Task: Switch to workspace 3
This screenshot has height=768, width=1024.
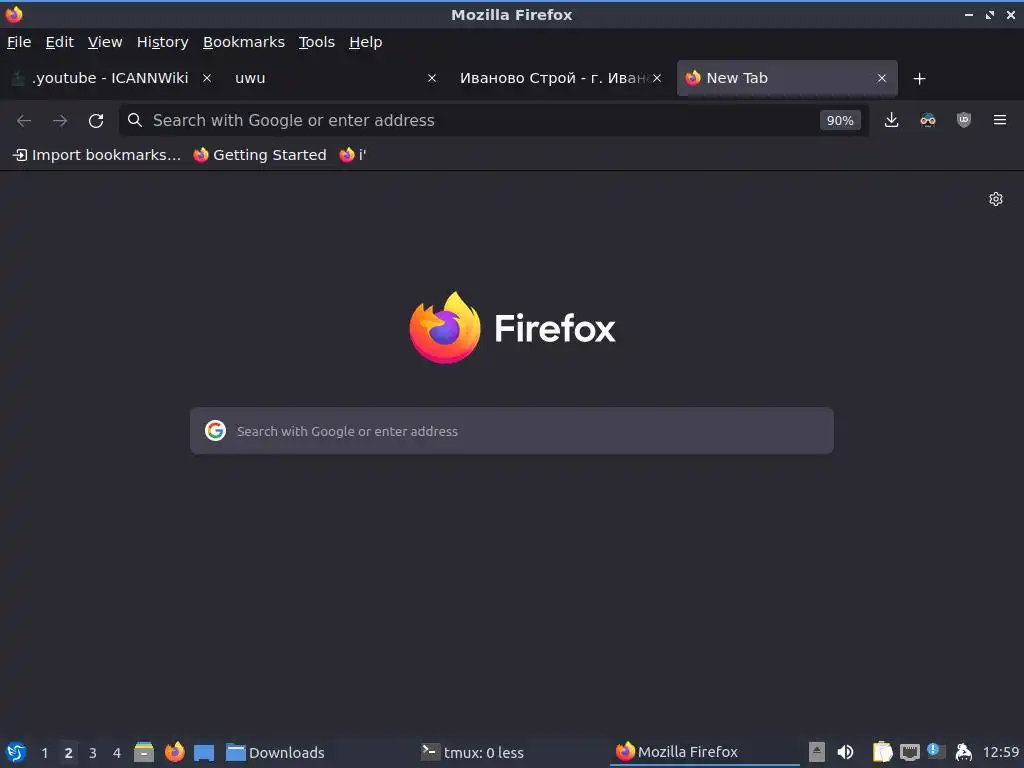Action: click(93, 752)
